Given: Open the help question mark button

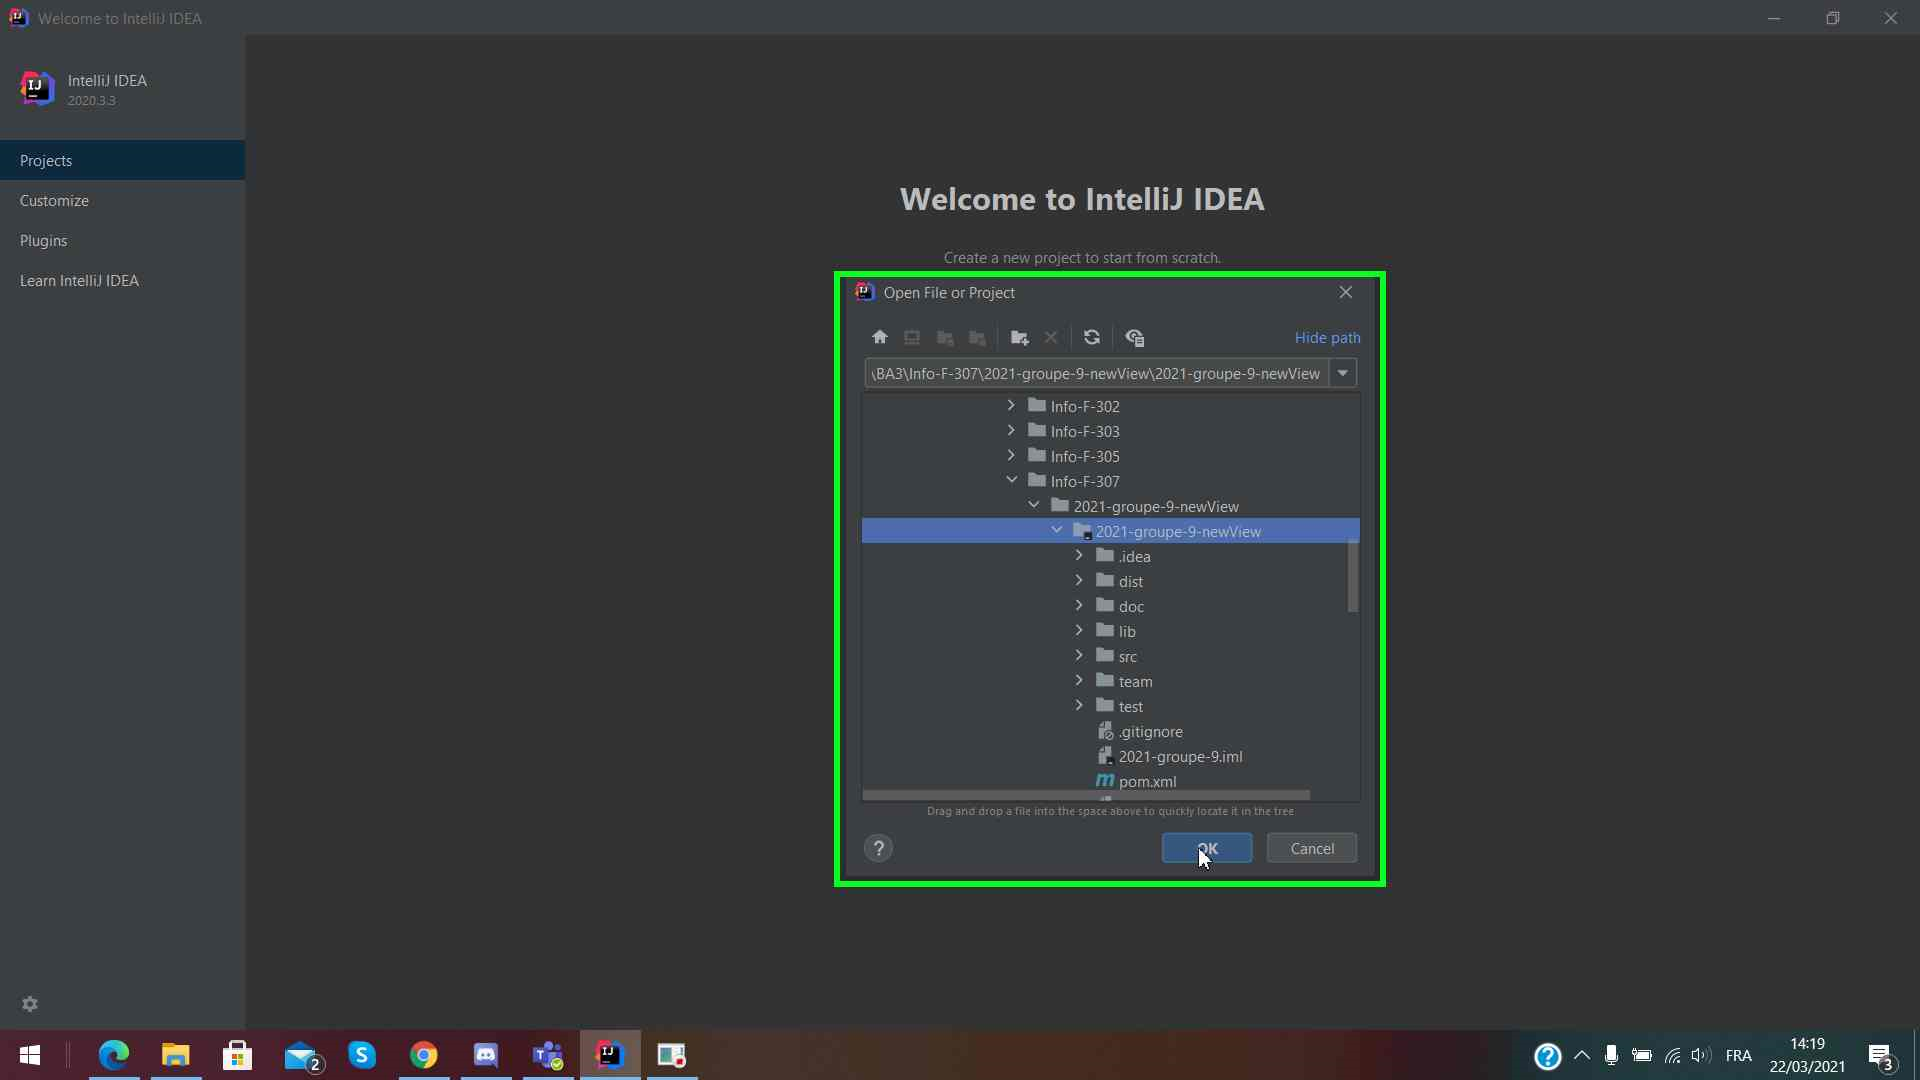Looking at the screenshot, I should 879,849.
